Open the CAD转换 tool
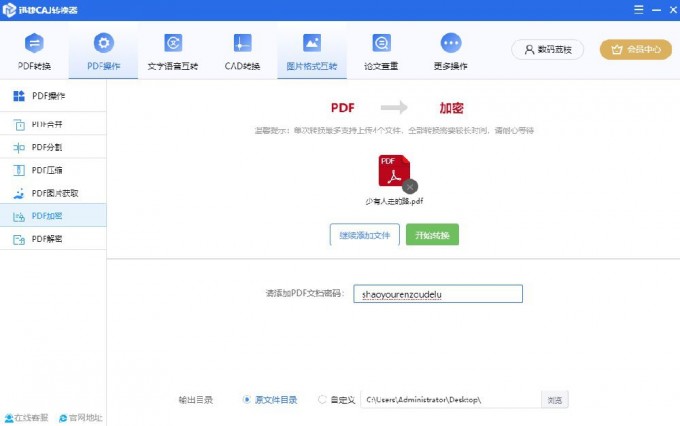The width and height of the screenshot is (680, 426). pos(242,43)
